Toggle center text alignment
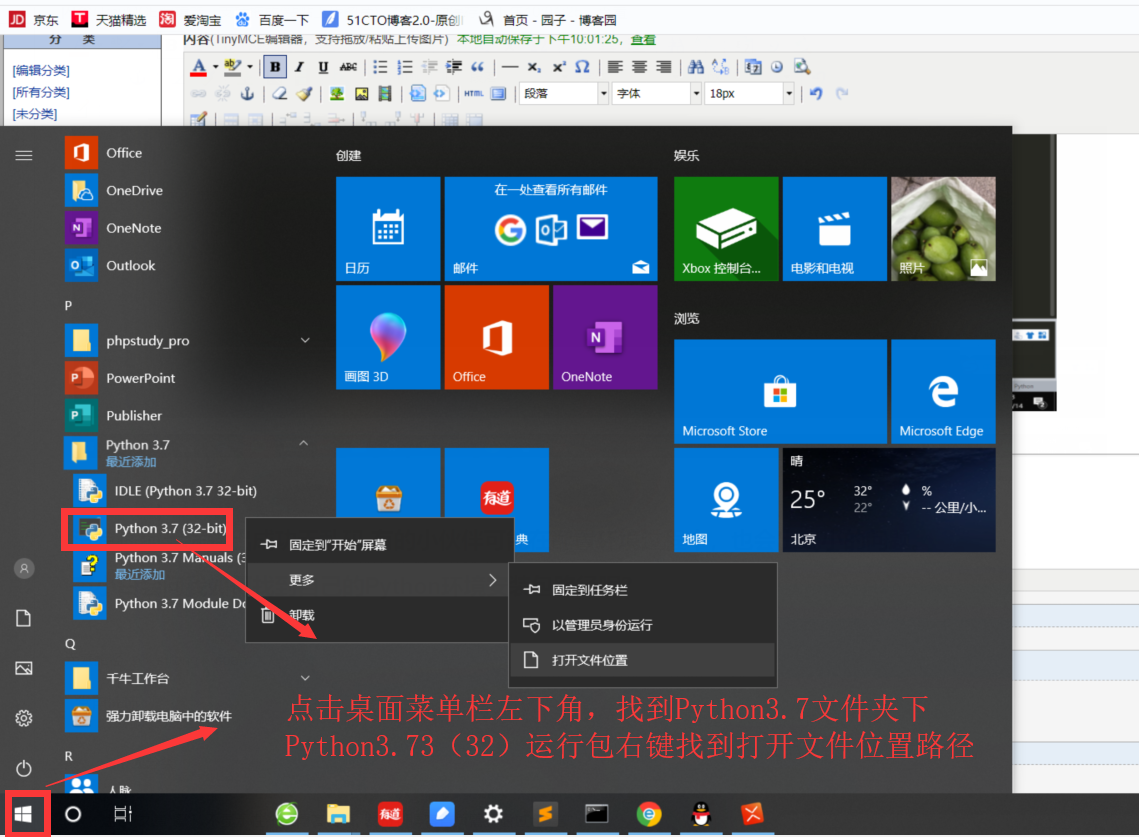 click(x=639, y=67)
